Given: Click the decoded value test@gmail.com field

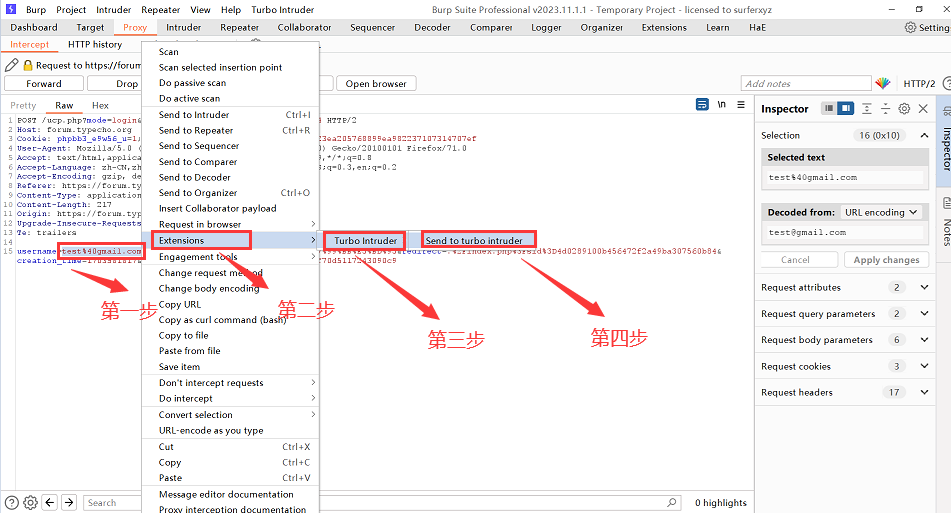Looking at the screenshot, I should [x=845, y=232].
